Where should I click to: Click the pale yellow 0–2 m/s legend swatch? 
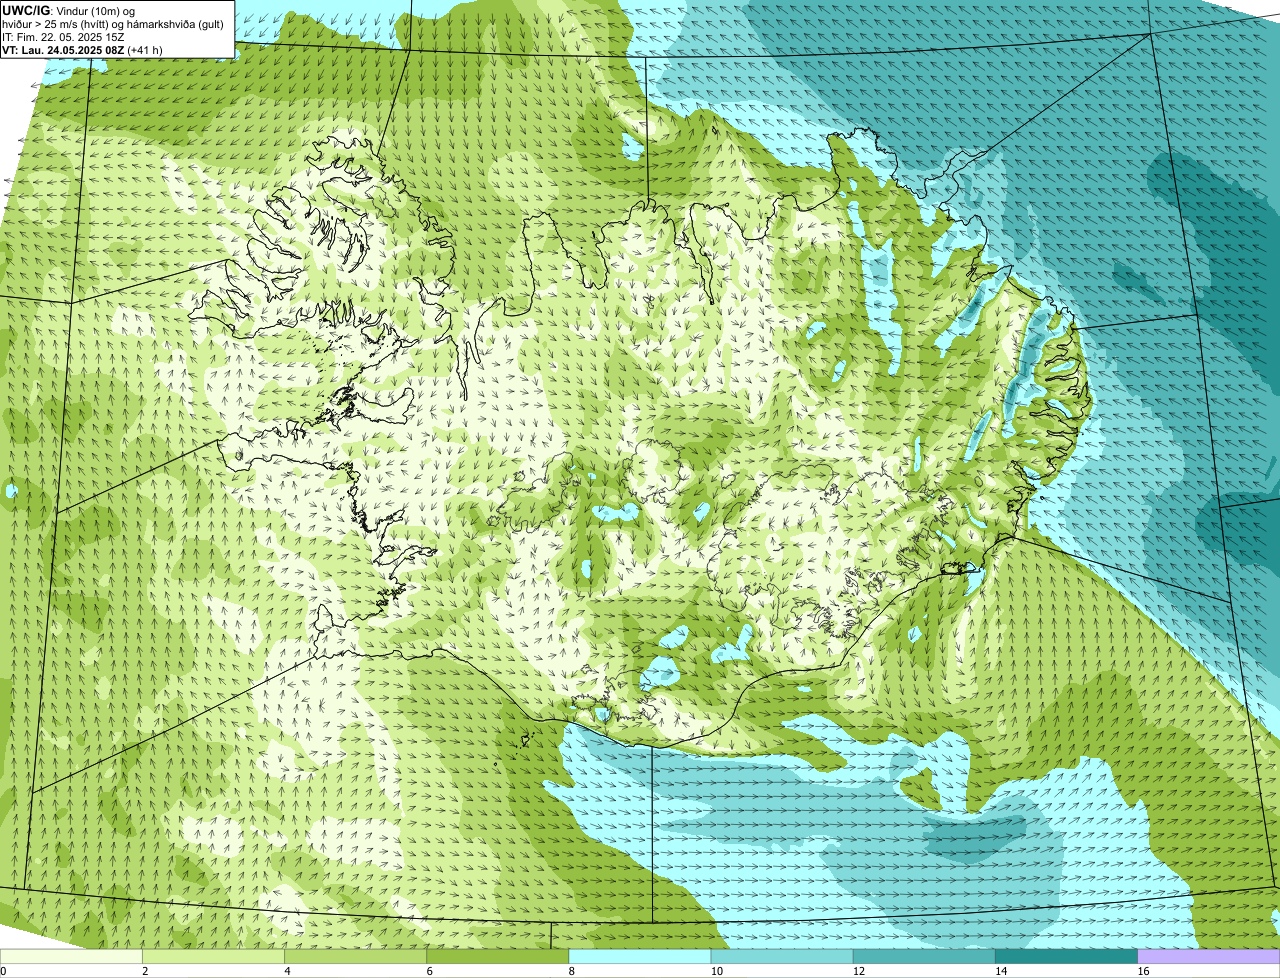click(x=71, y=957)
